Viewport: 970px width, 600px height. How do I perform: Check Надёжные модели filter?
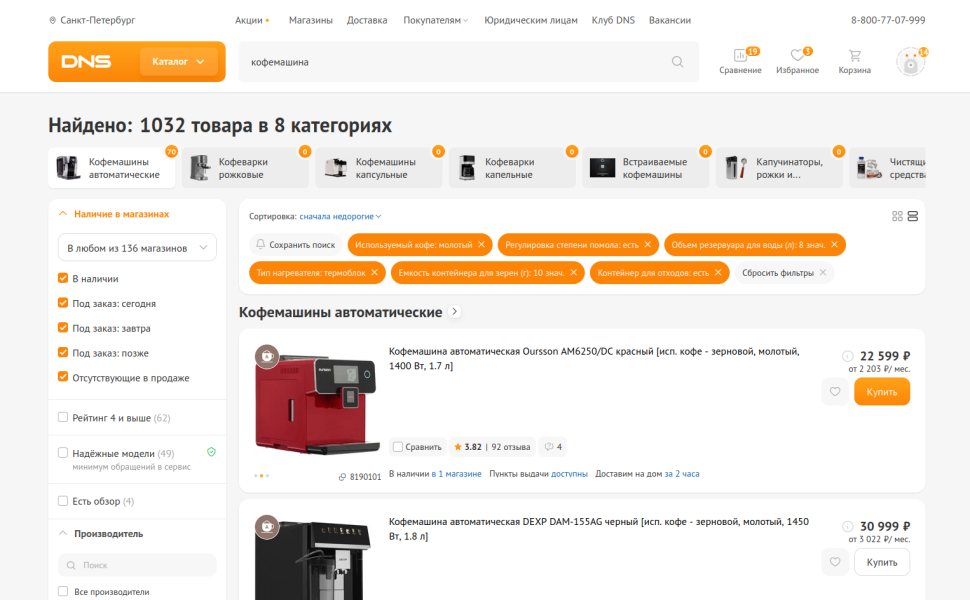62,453
